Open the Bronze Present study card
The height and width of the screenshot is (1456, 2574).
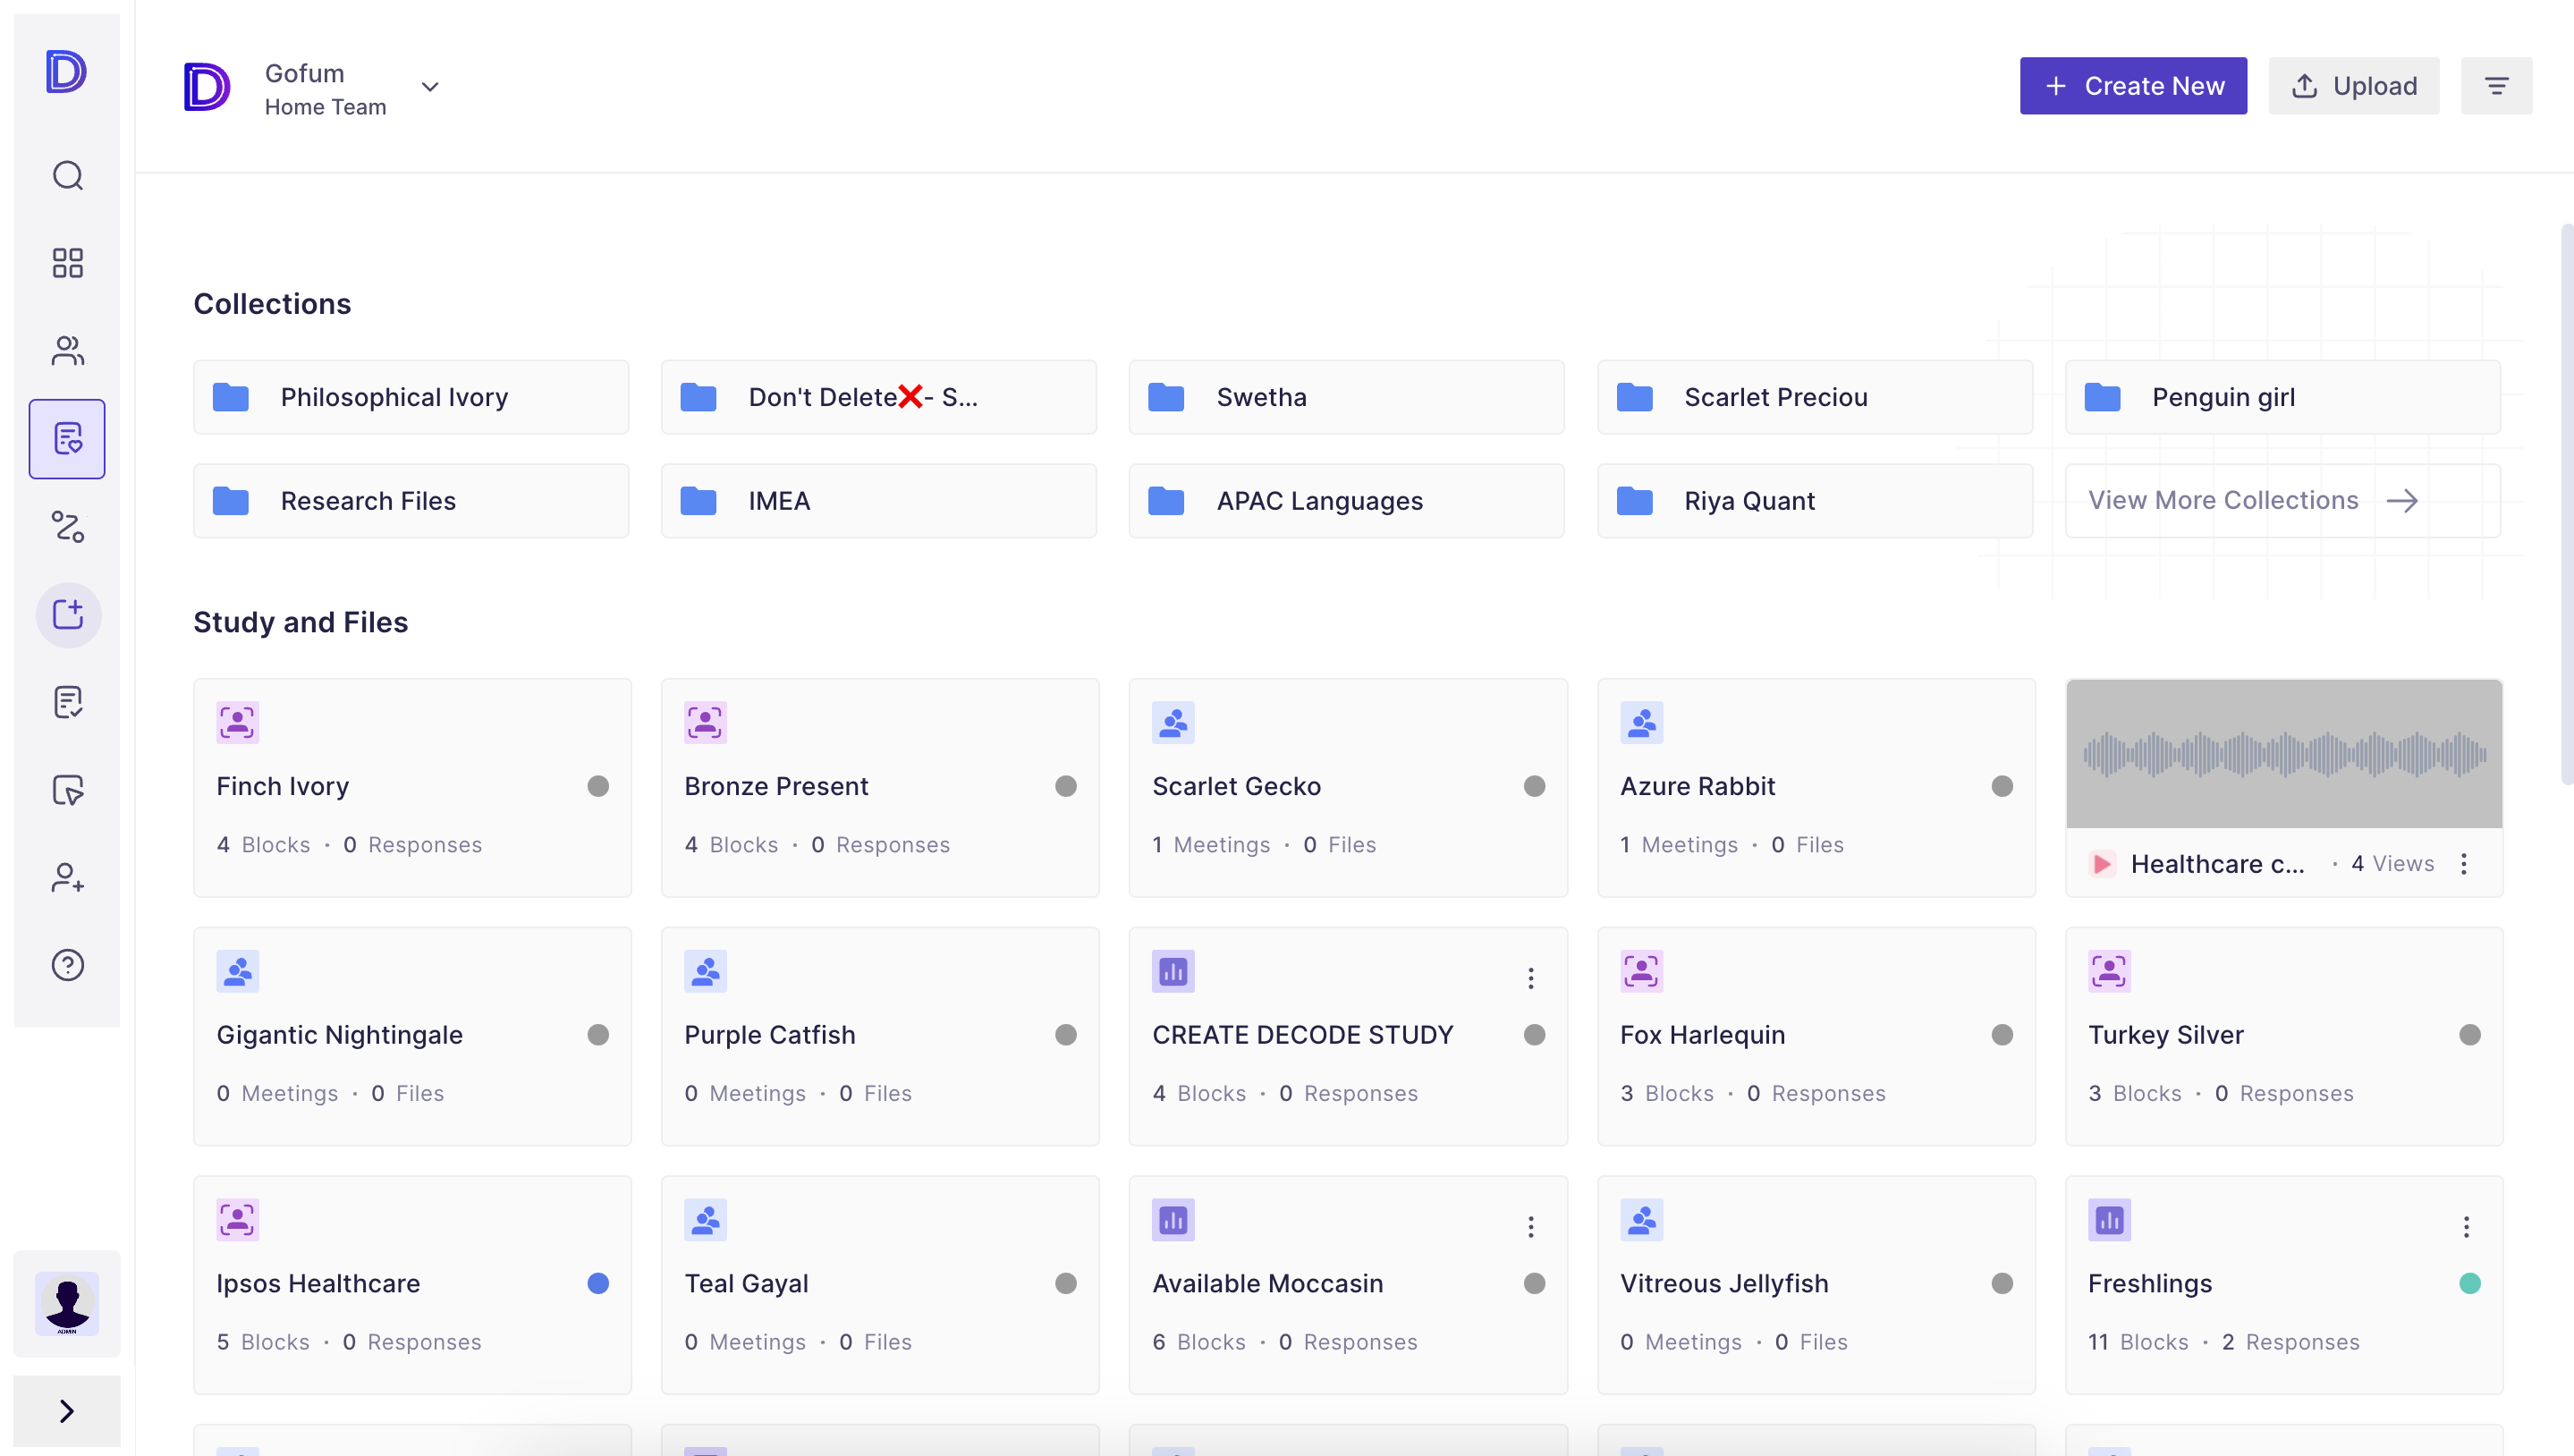[x=880, y=788]
